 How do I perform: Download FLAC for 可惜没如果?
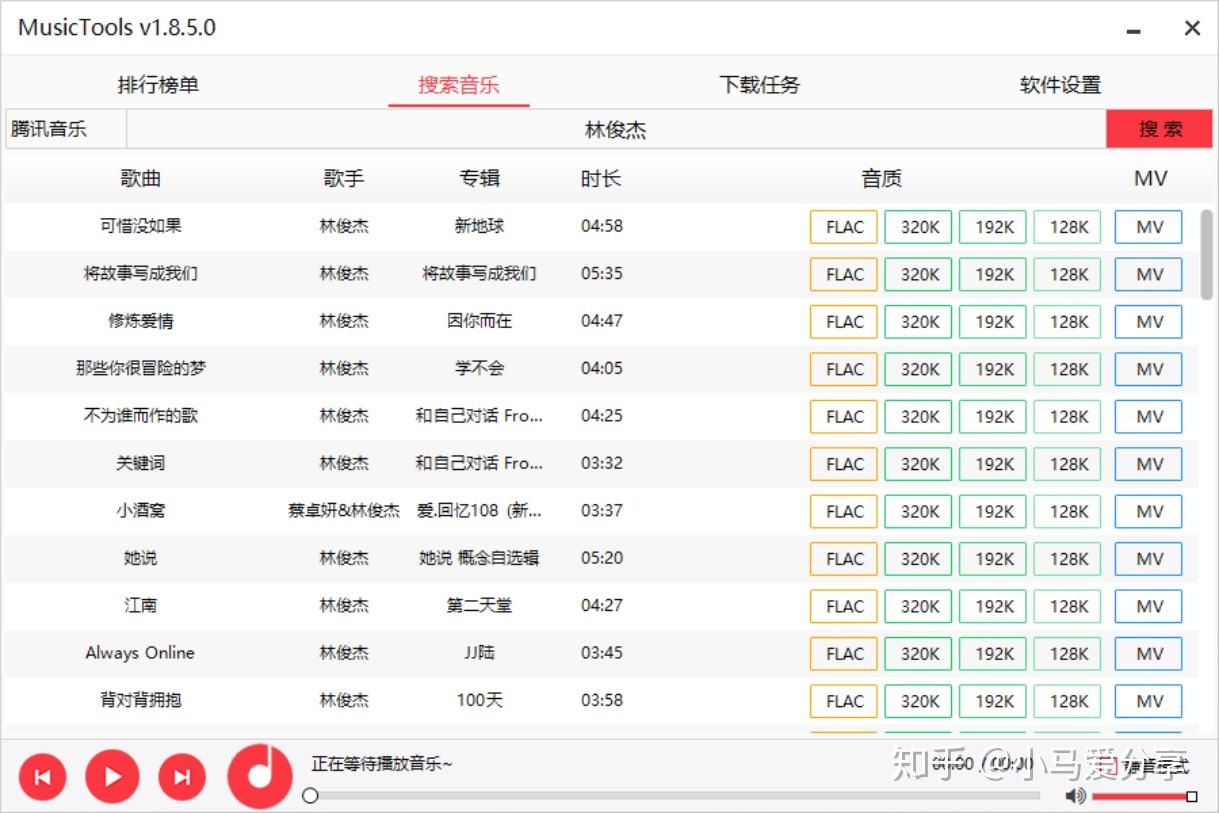click(x=844, y=227)
